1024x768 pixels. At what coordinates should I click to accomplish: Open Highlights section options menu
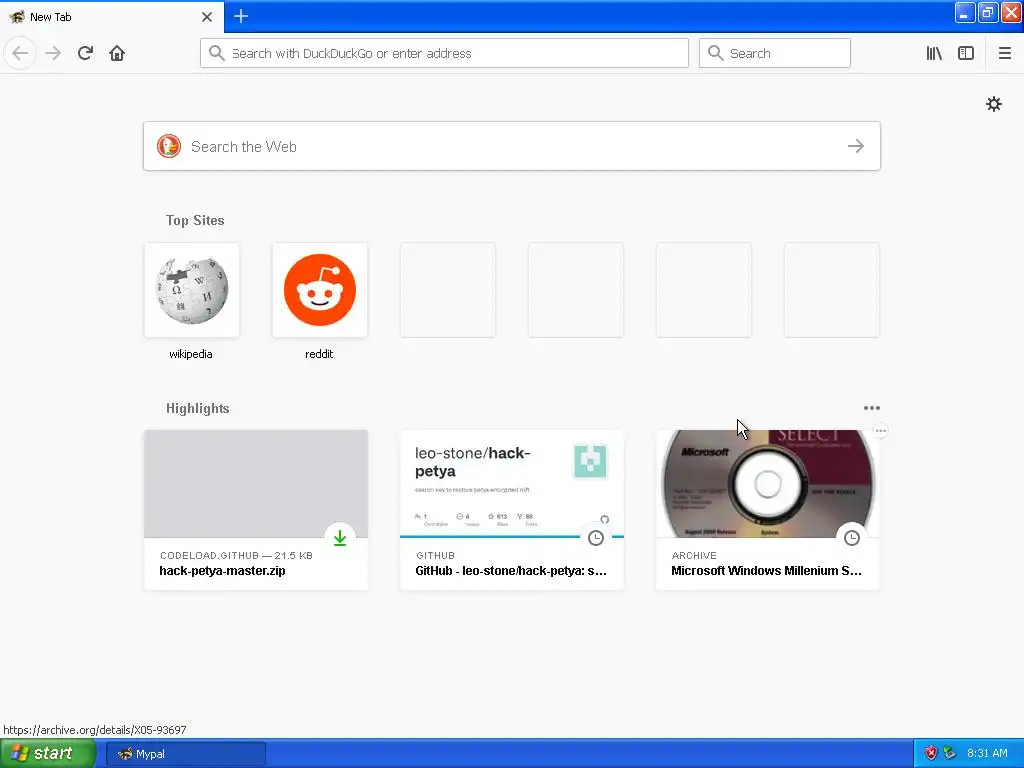871,408
